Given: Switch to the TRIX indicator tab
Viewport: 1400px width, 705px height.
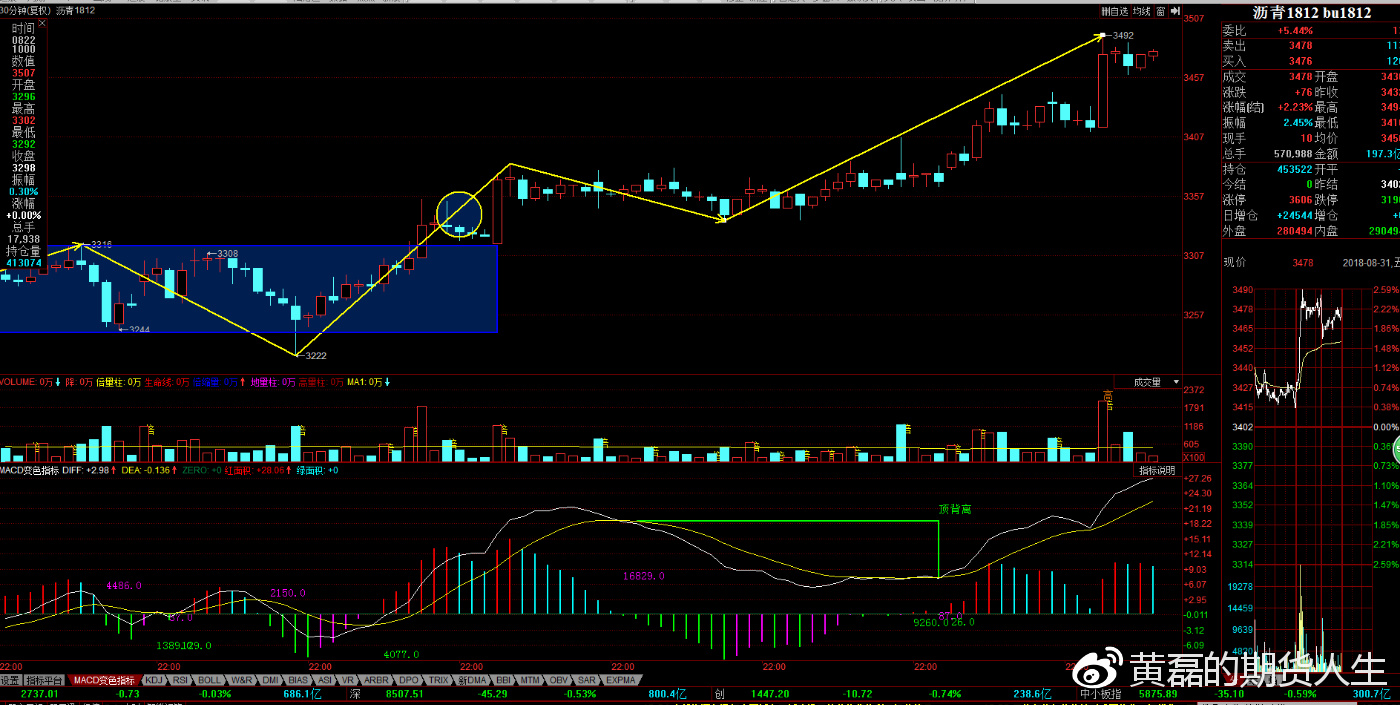Looking at the screenshot, I should coord(438,680).
